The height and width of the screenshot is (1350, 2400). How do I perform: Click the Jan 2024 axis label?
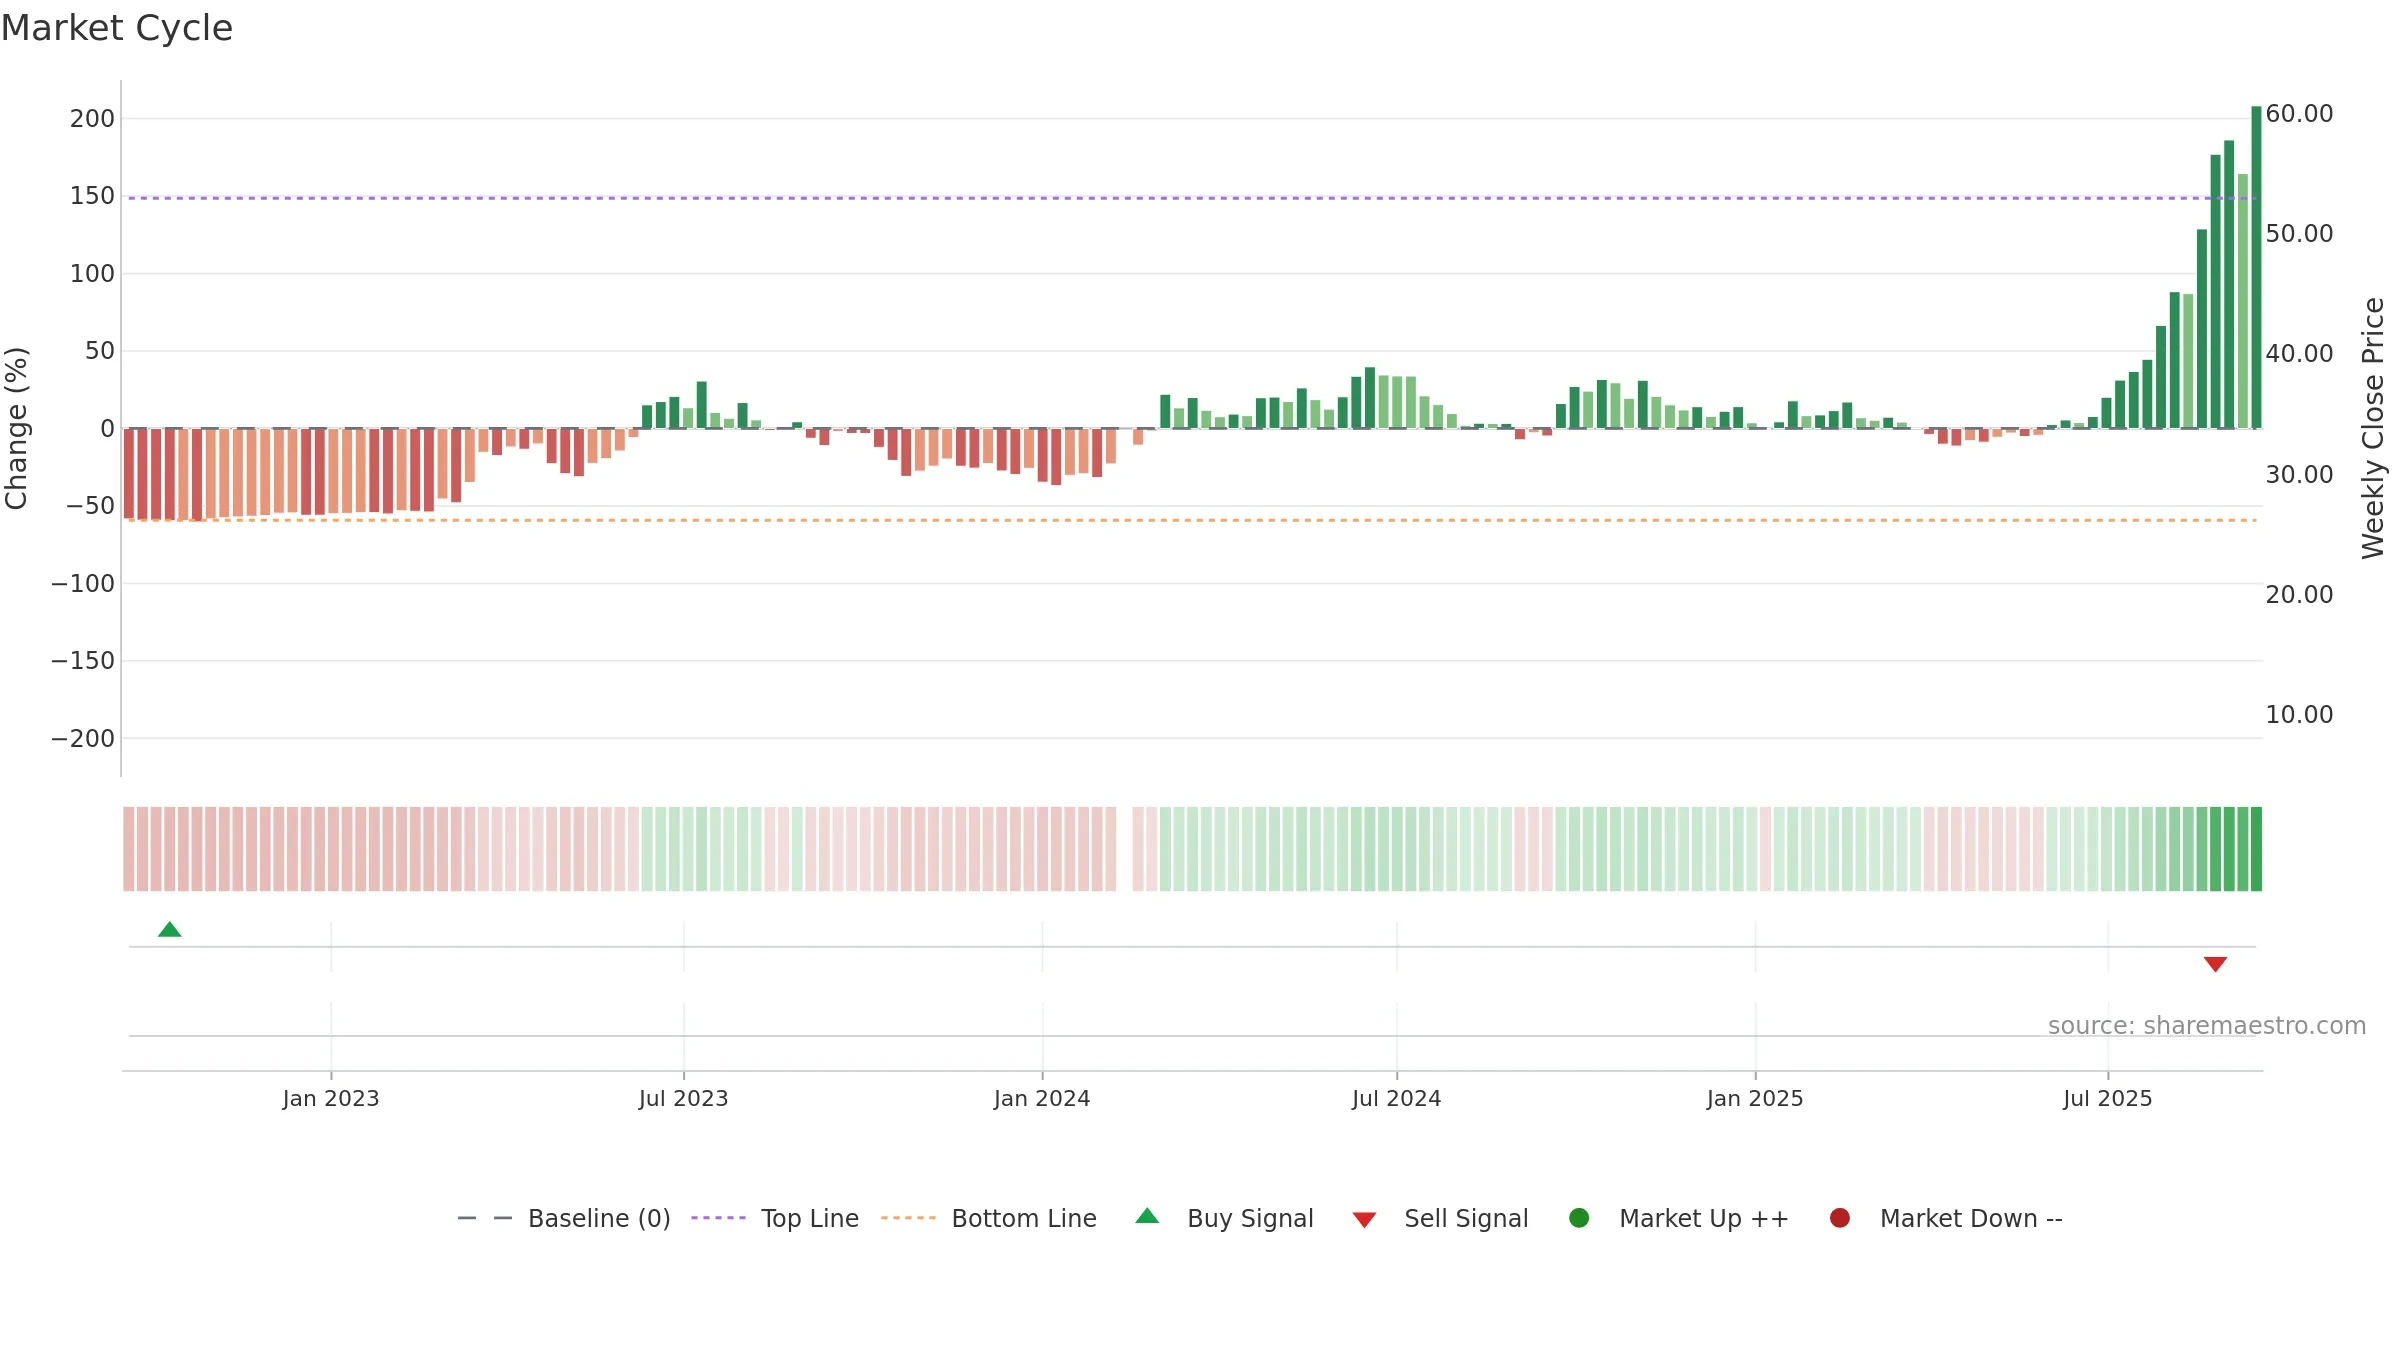click(x=1042, y=1099)
